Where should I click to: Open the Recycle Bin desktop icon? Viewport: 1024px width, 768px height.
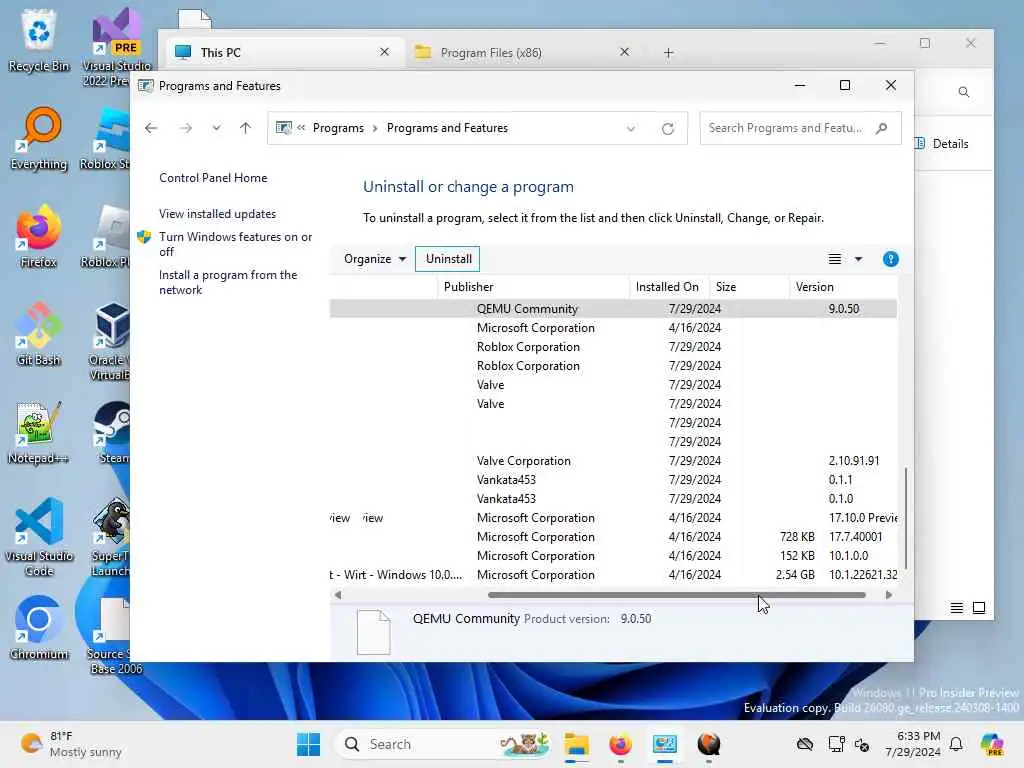point(39,40)
